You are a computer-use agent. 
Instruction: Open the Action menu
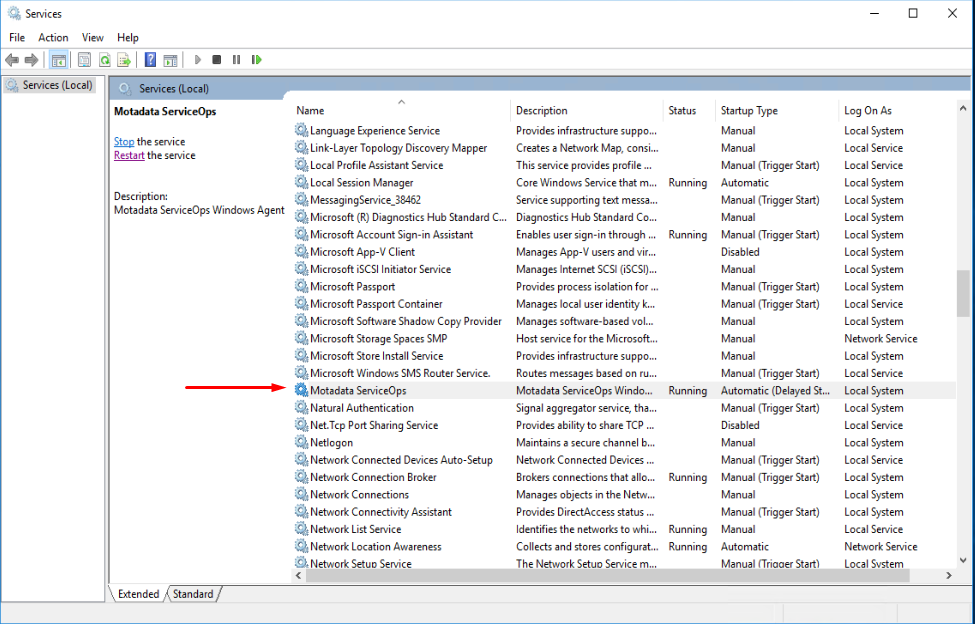(x=53, y=37)
